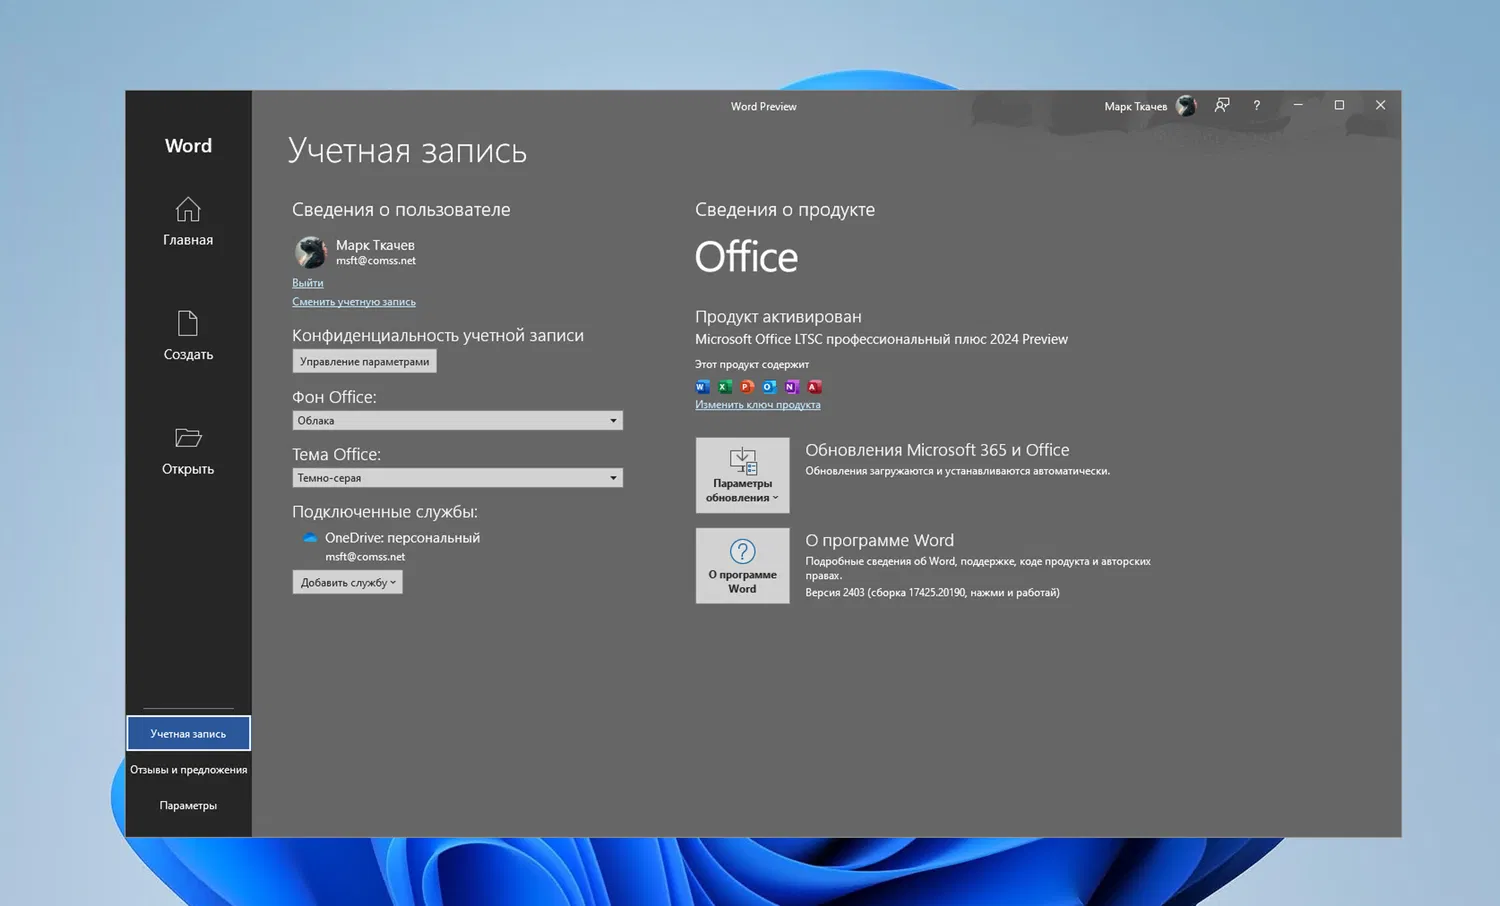Close the Word Preview window
The width and height of the screenshot is (1500, 906).
point(1380,105)
